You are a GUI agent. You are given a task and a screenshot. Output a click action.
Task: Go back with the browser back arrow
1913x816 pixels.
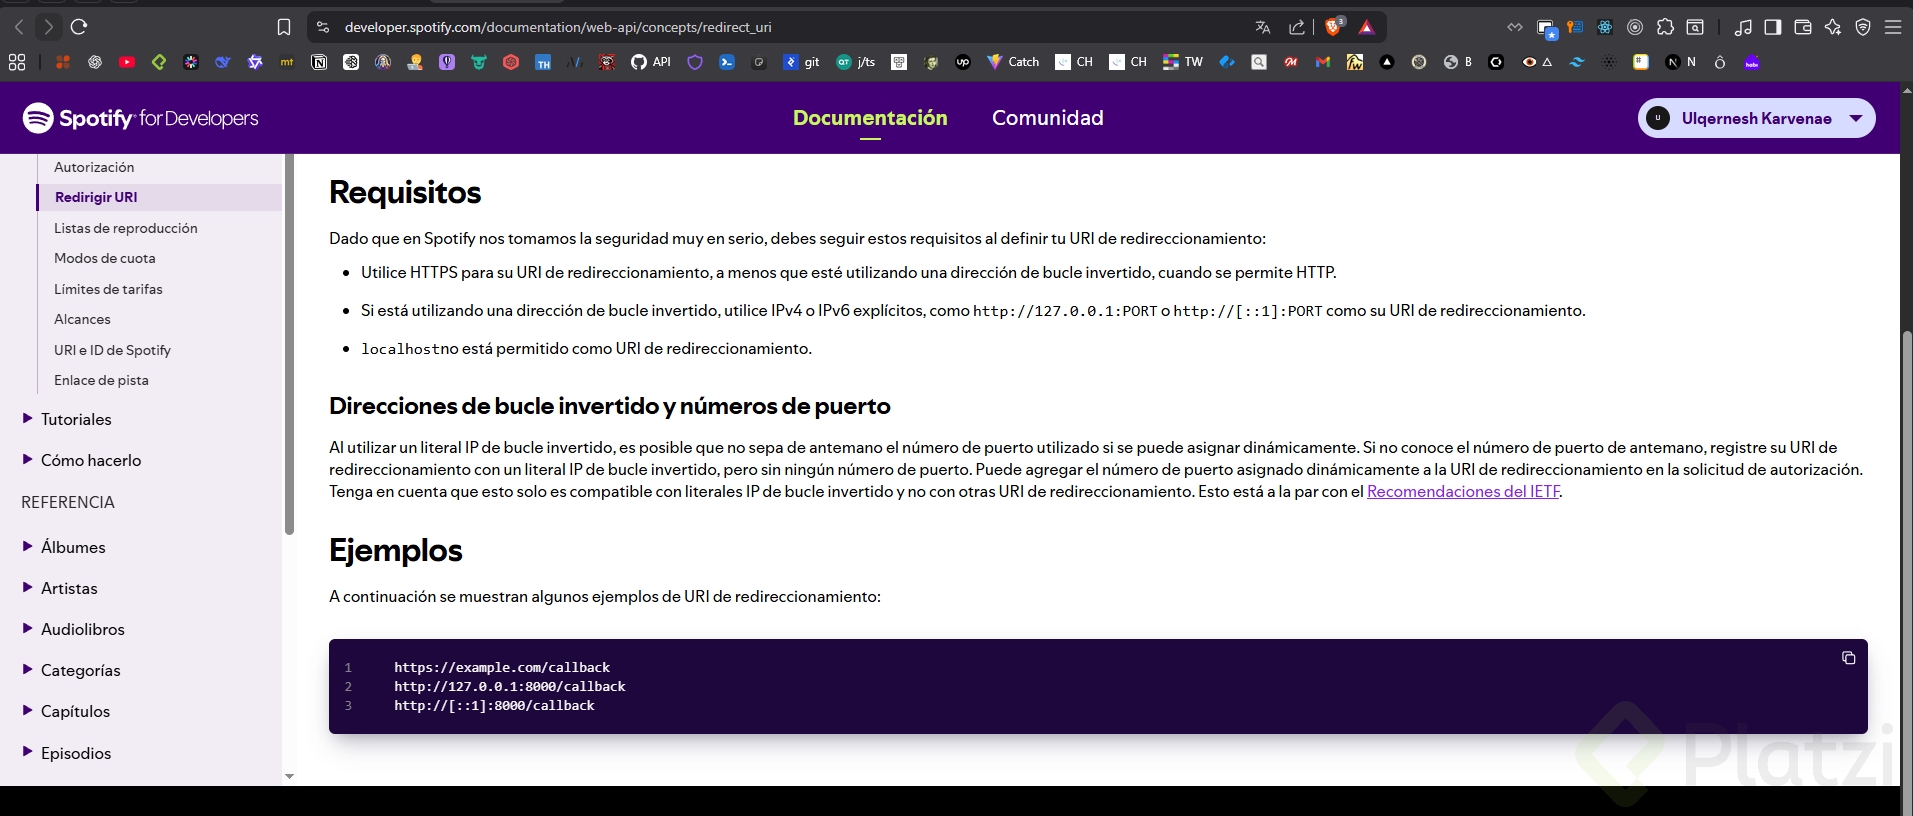tap(19, 27)
